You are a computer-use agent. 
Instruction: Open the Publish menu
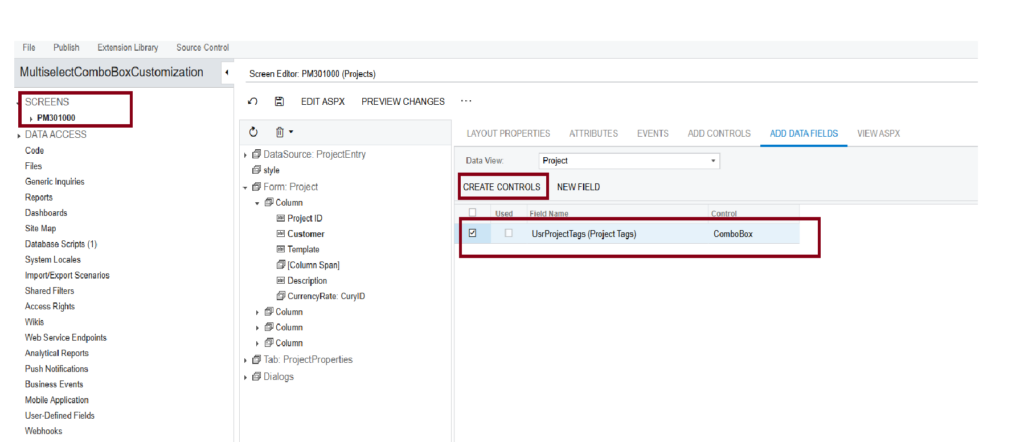(66, 48)
